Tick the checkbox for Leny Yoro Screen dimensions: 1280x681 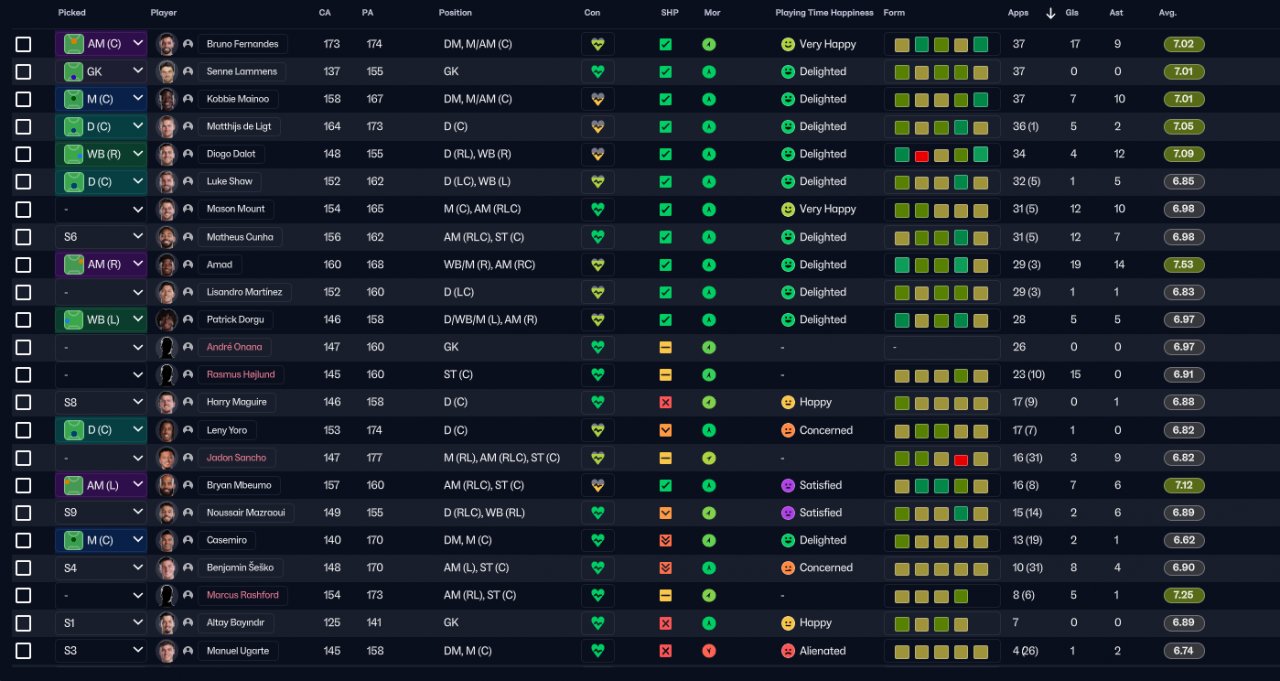tap(23, 430)
